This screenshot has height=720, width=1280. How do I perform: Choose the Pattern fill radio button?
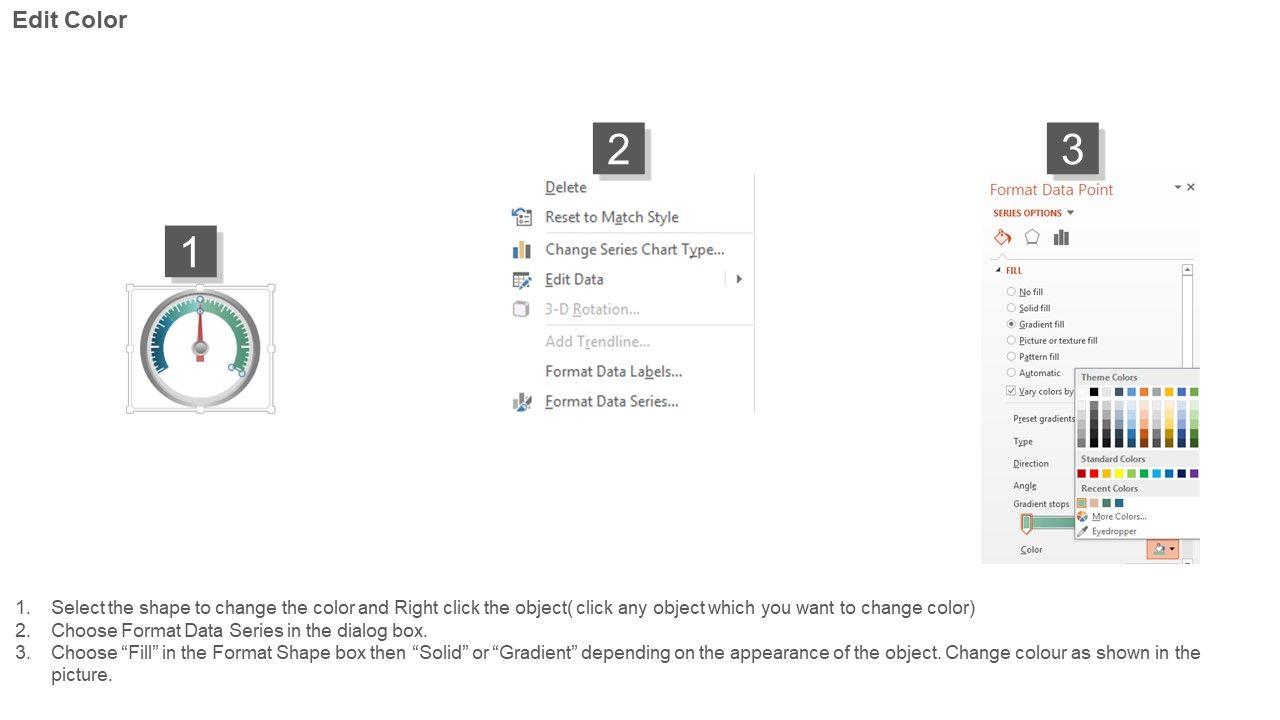coord(1011,357)
